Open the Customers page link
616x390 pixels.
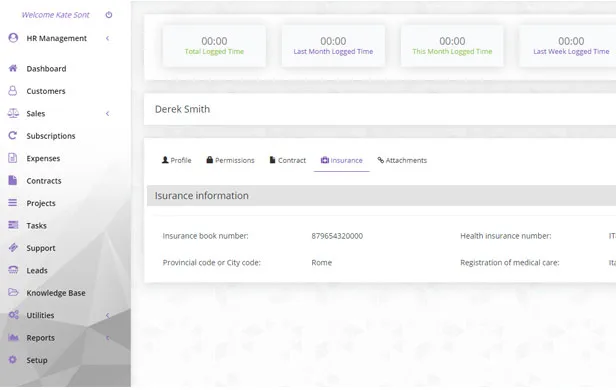coord(46,91)
